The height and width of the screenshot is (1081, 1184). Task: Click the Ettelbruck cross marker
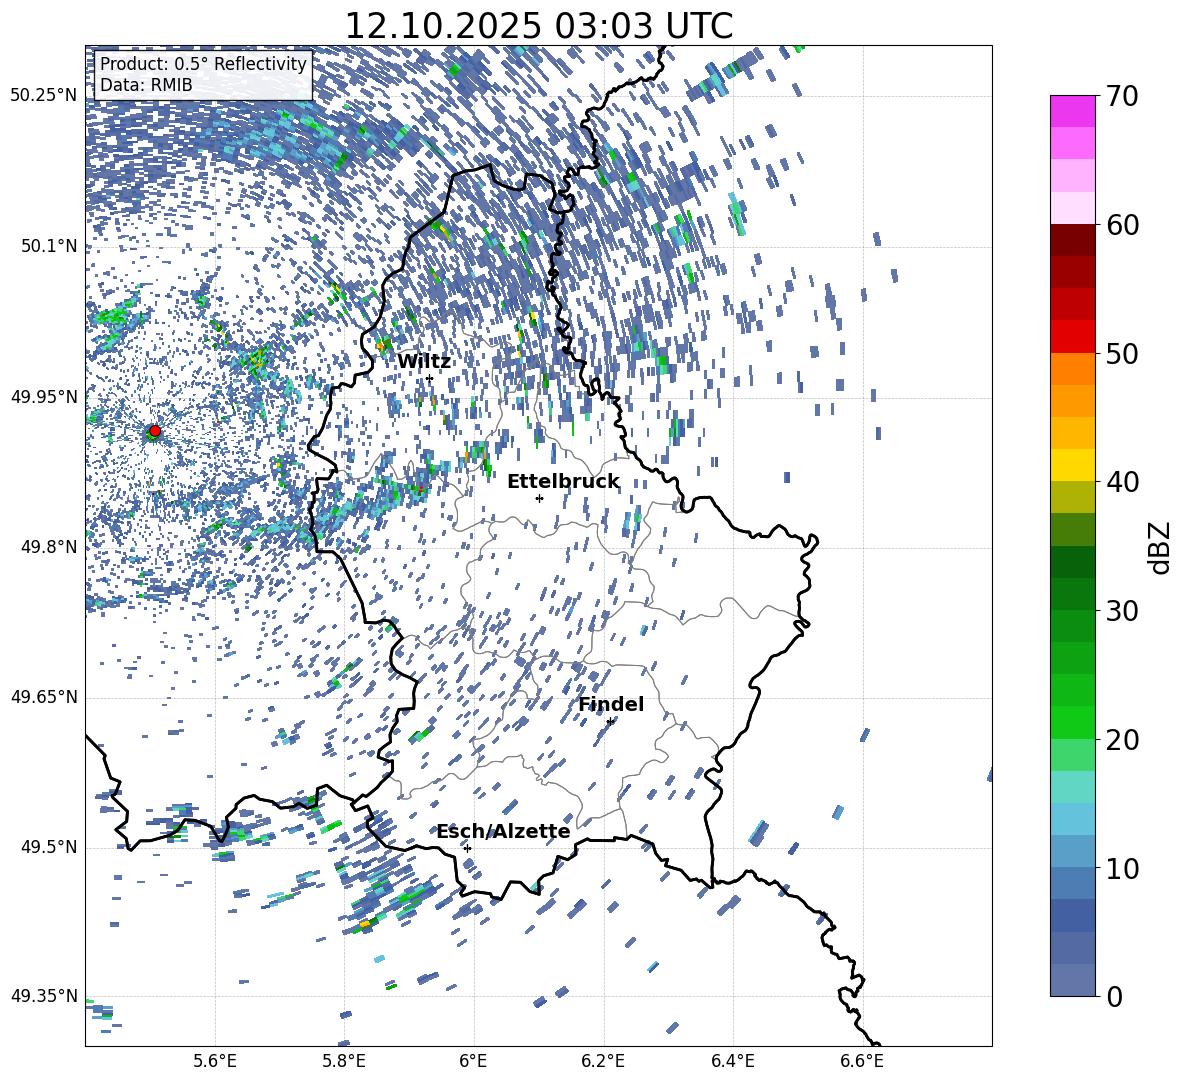539,498
